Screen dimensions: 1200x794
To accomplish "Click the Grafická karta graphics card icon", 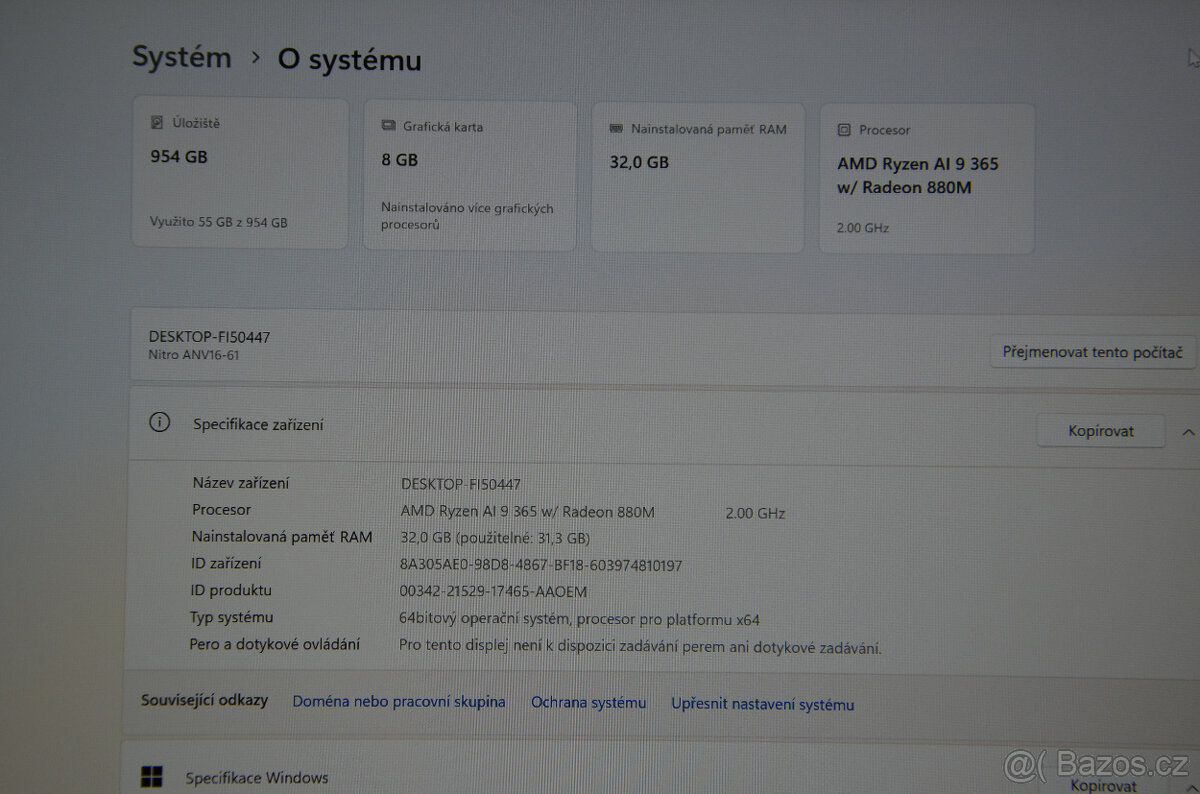I will click(x=388, y=126).
